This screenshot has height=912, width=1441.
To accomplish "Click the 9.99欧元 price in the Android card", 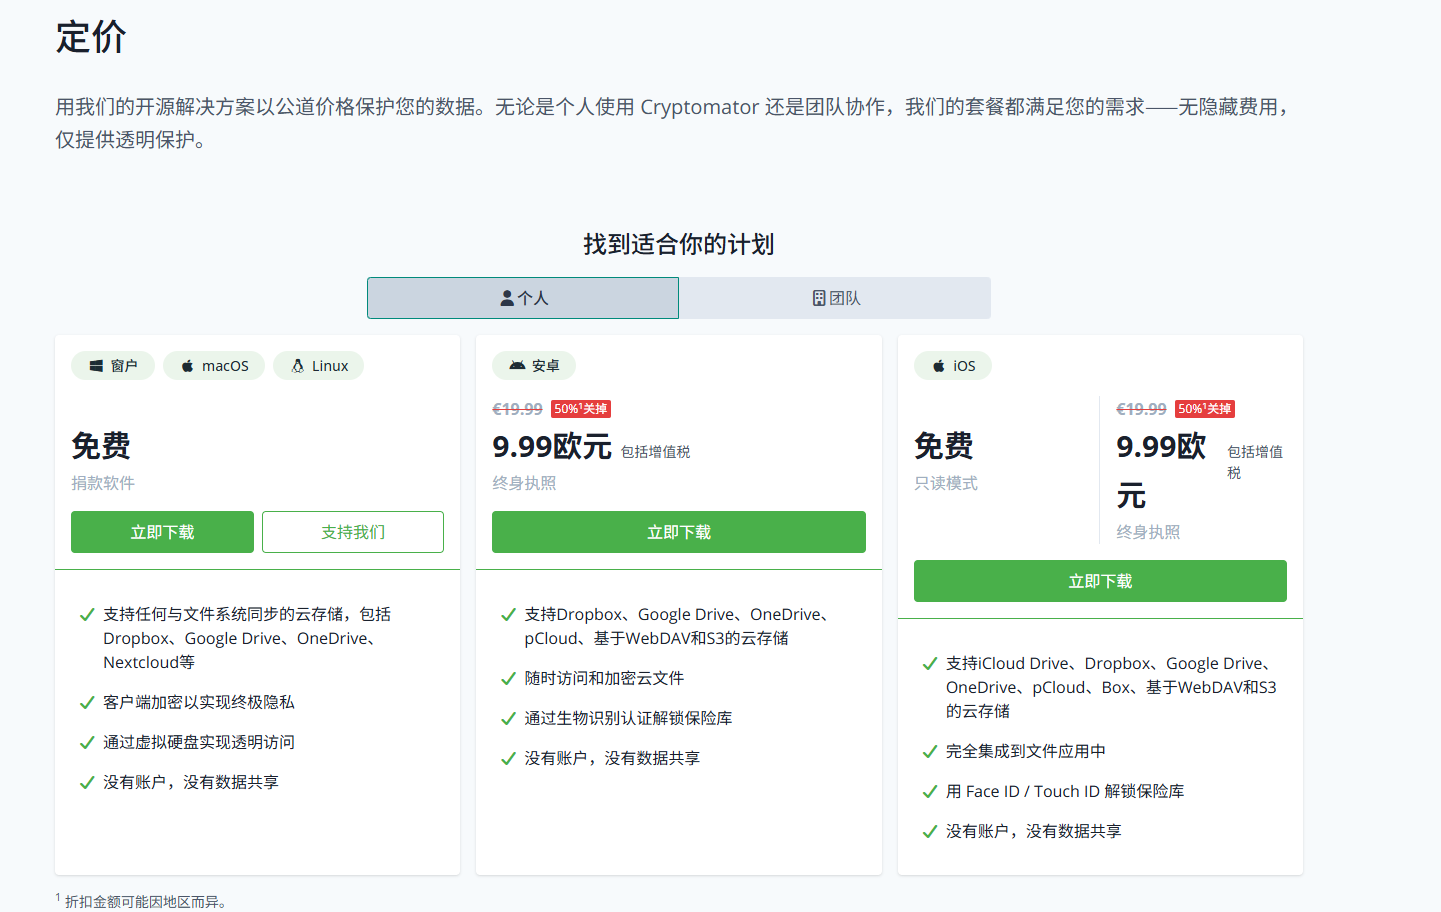I will coord(551,447).
